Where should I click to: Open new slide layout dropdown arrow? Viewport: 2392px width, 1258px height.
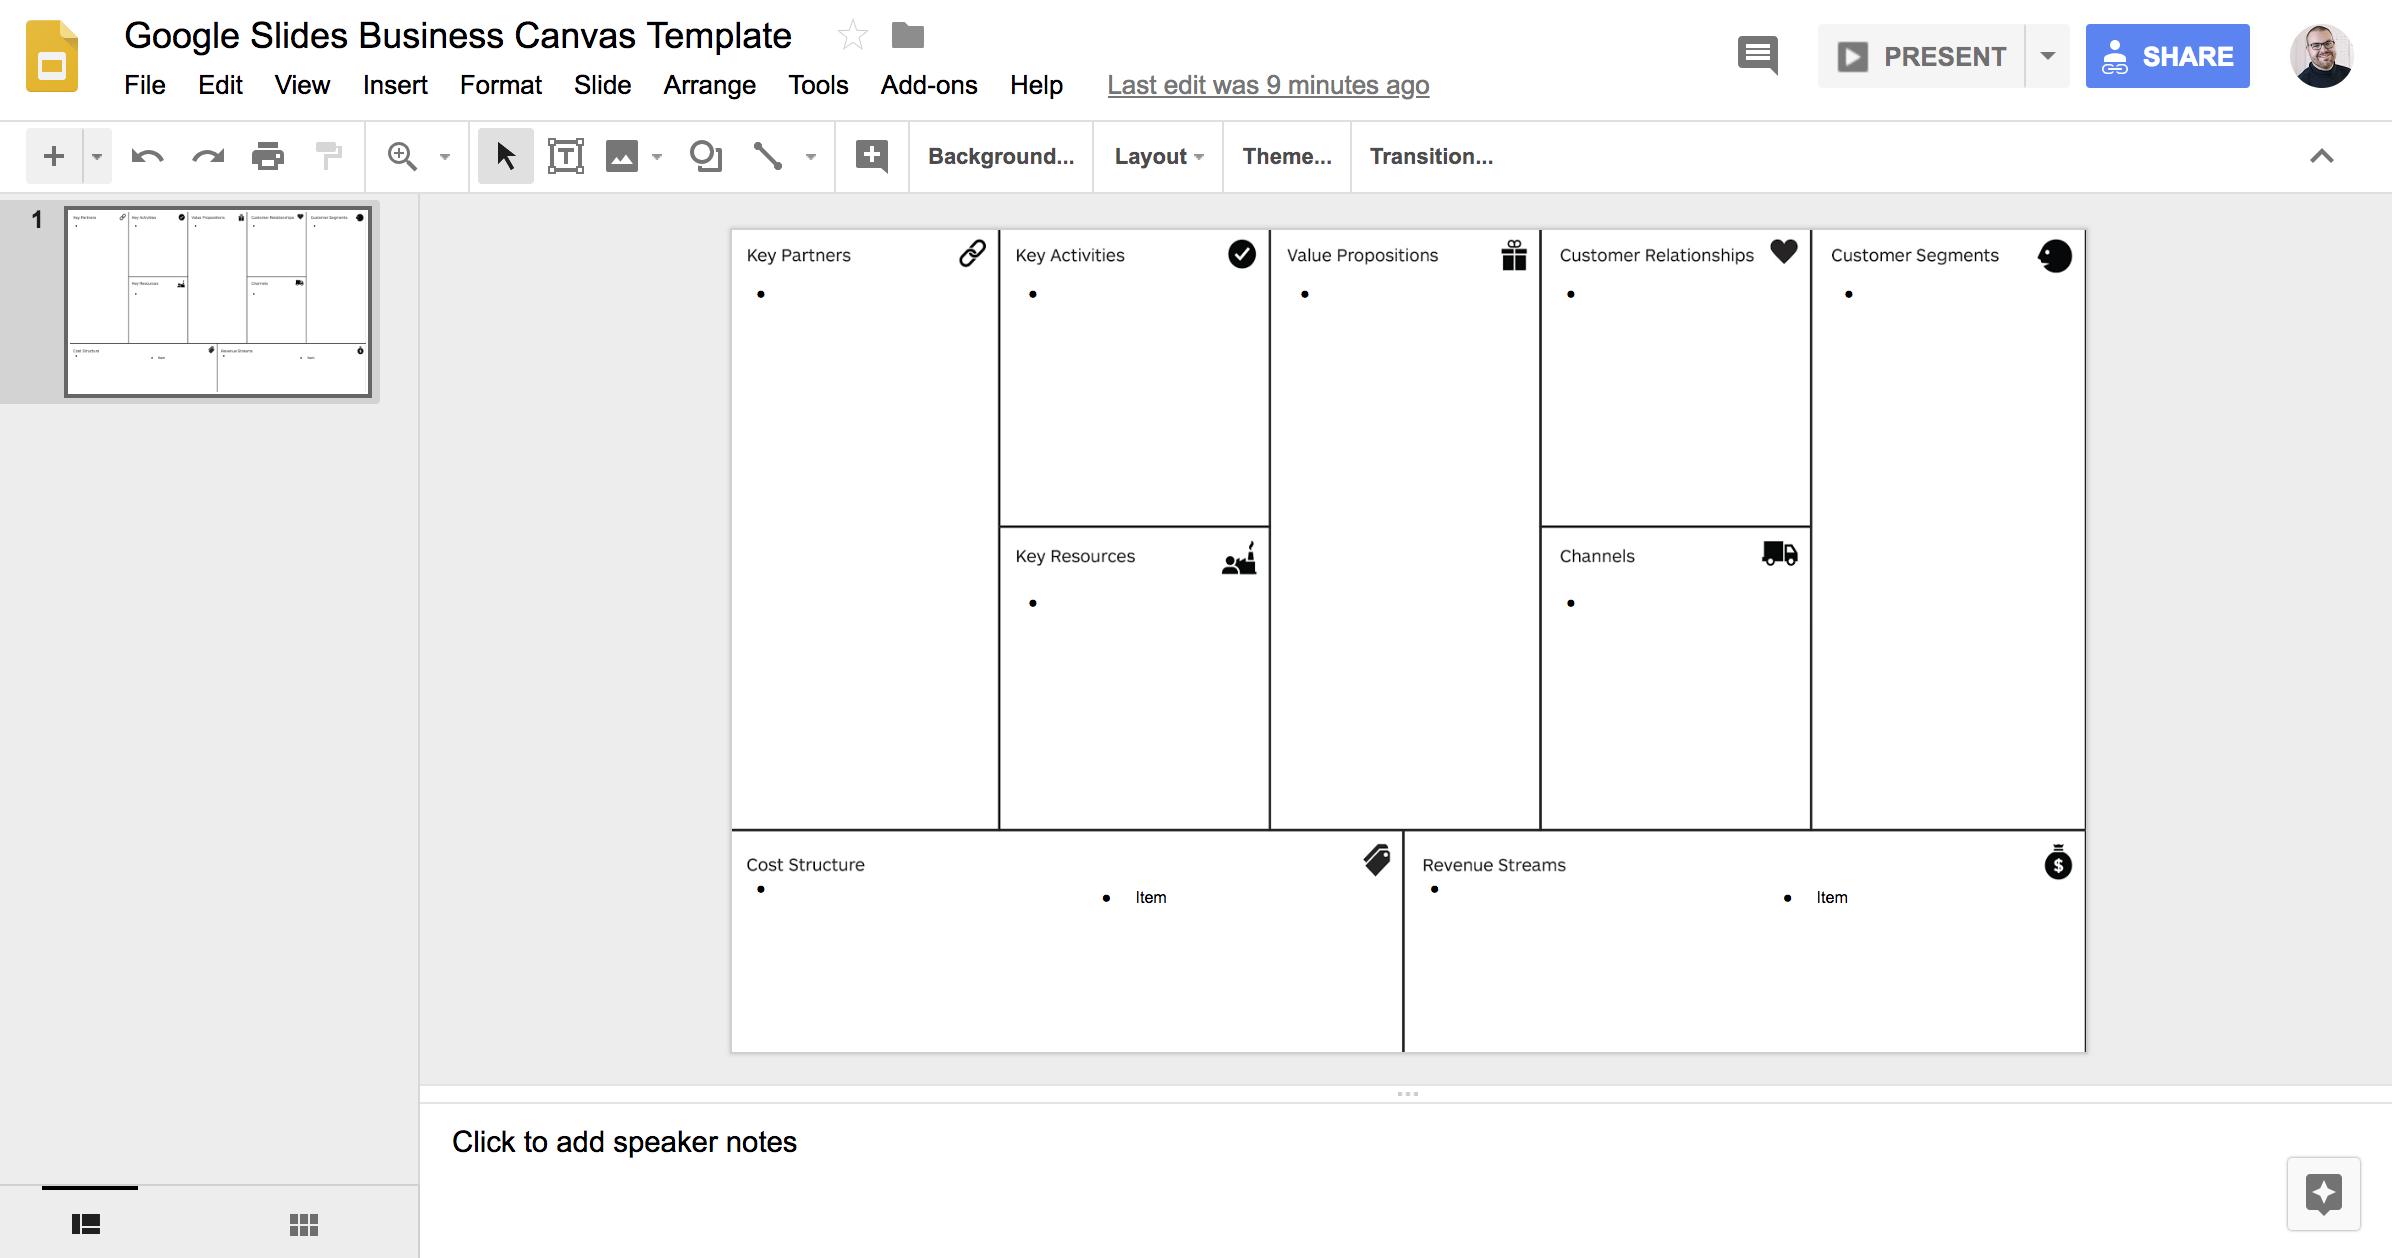pos(97,156)
